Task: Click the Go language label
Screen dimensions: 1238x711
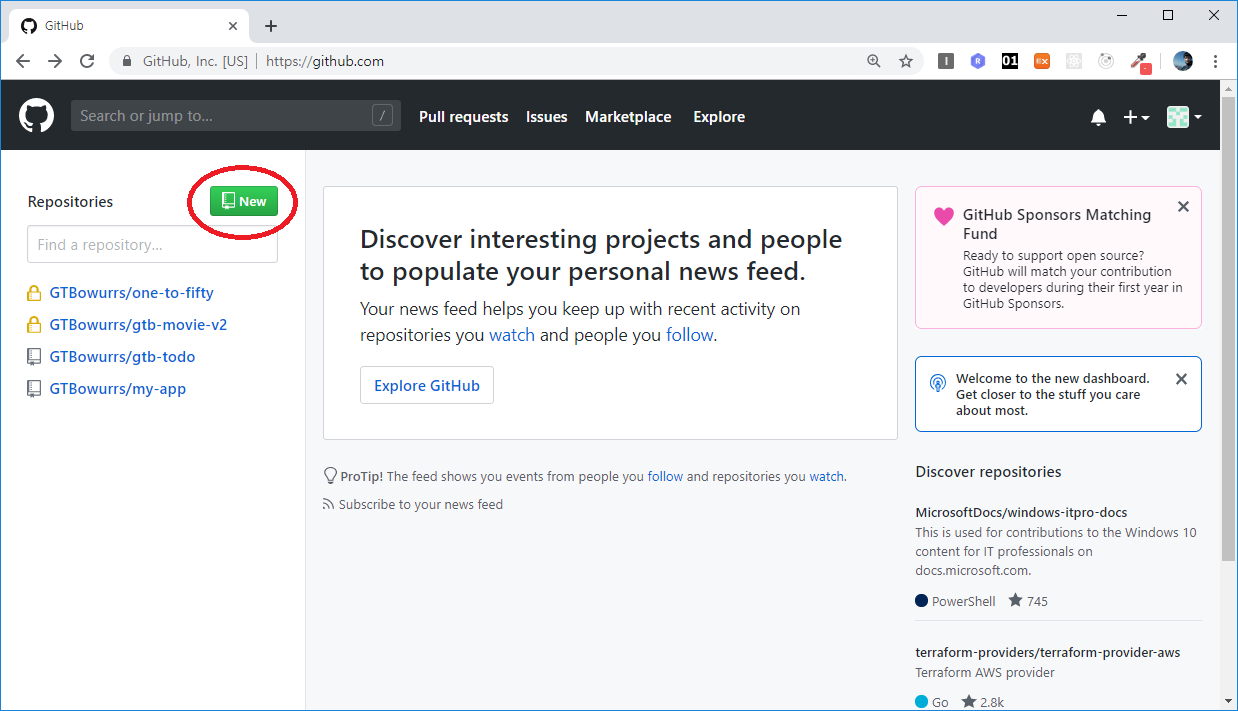Action: click(x=940, y=702)
